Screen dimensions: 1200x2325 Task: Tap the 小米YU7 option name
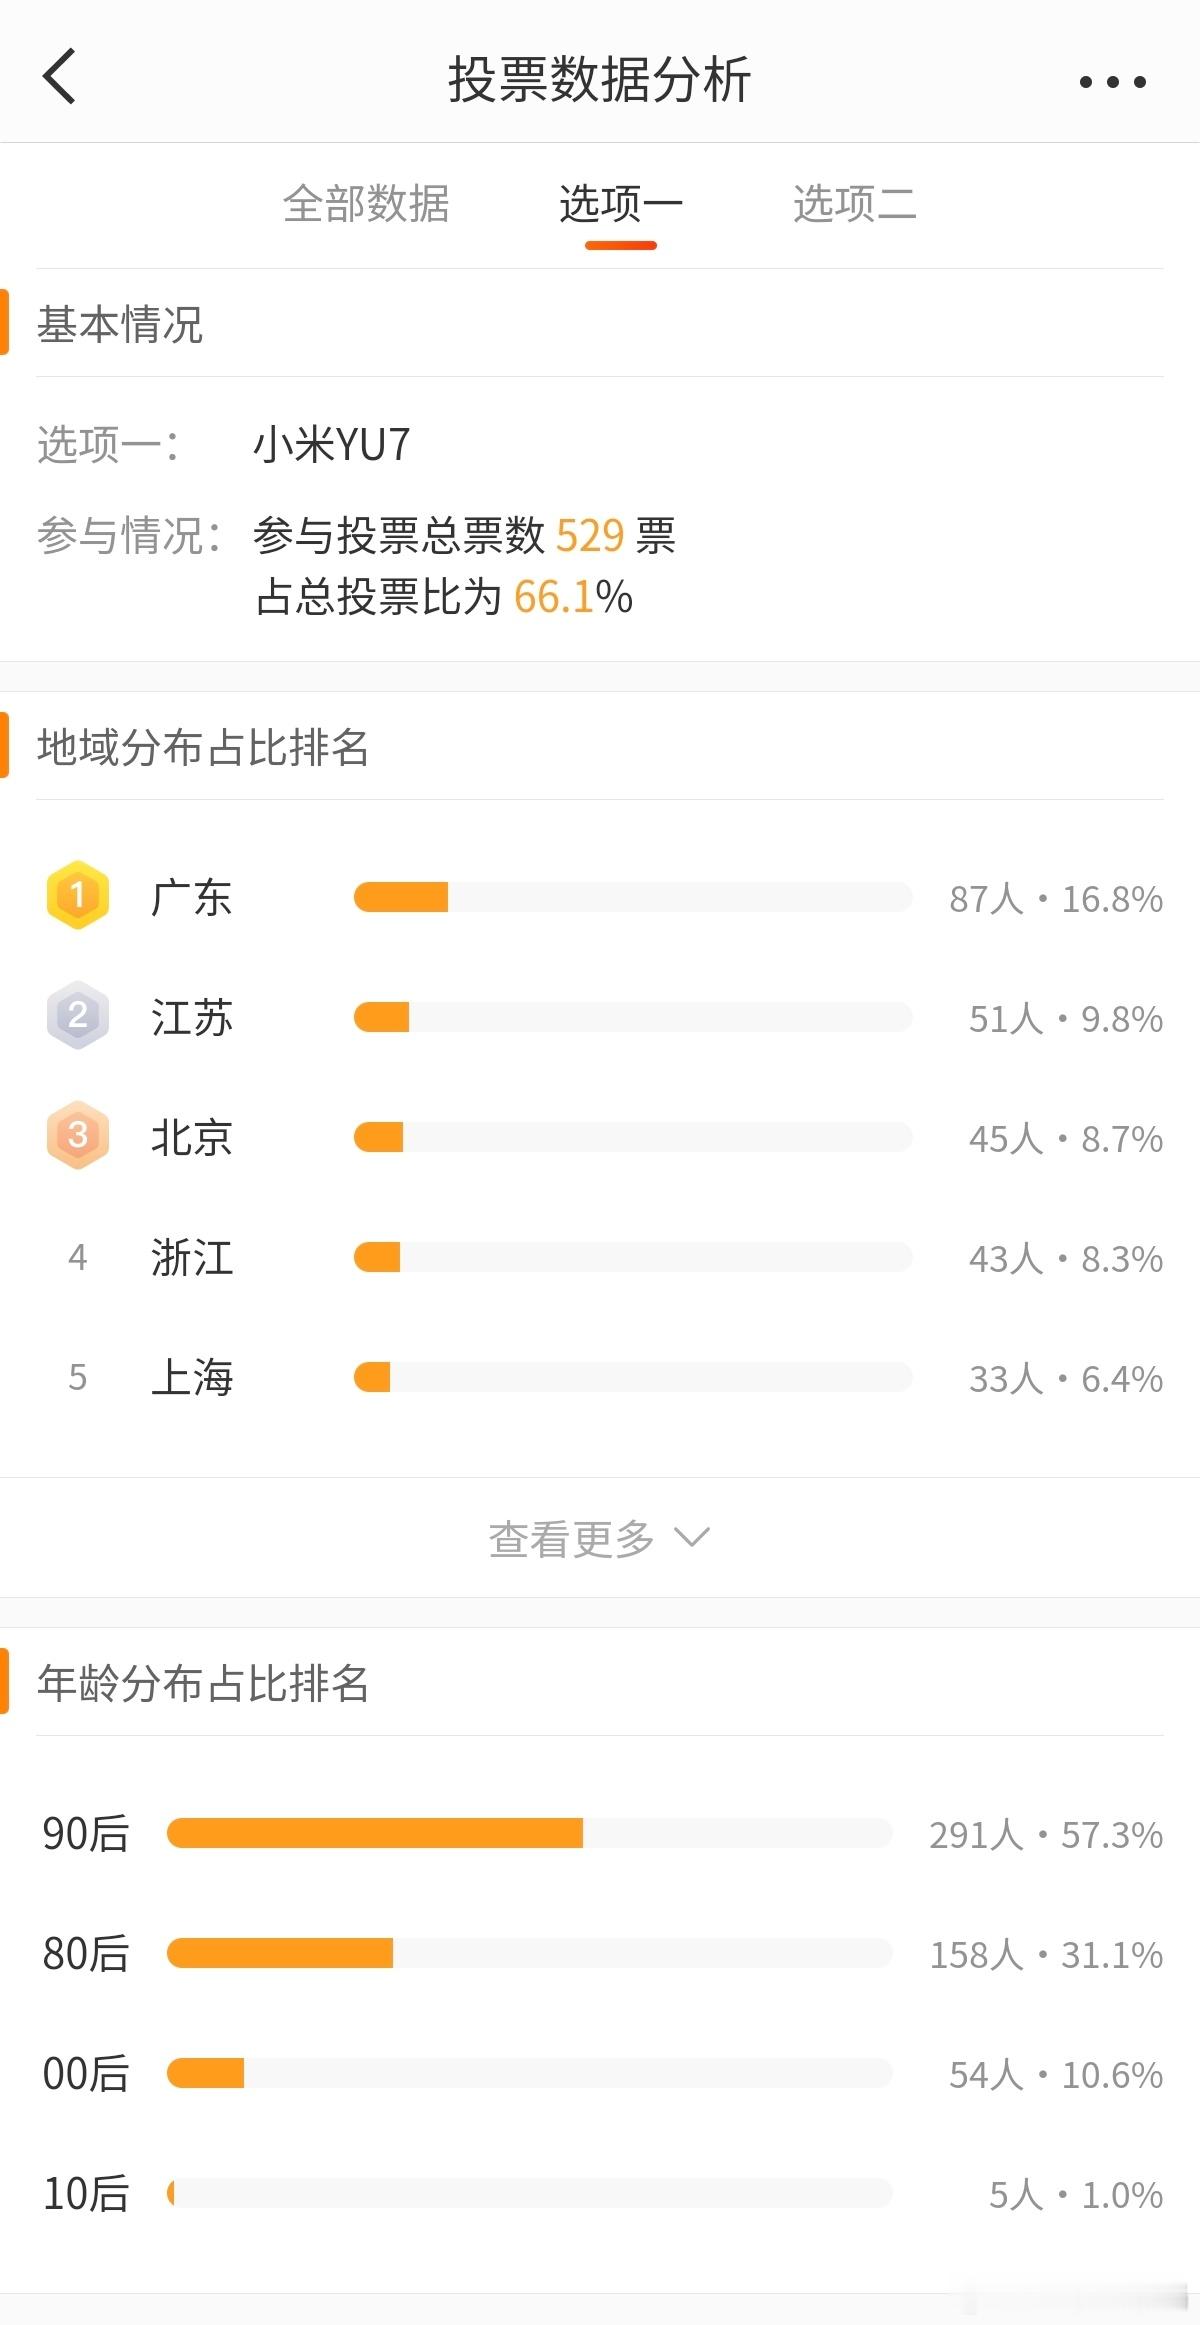click(332, 445)
